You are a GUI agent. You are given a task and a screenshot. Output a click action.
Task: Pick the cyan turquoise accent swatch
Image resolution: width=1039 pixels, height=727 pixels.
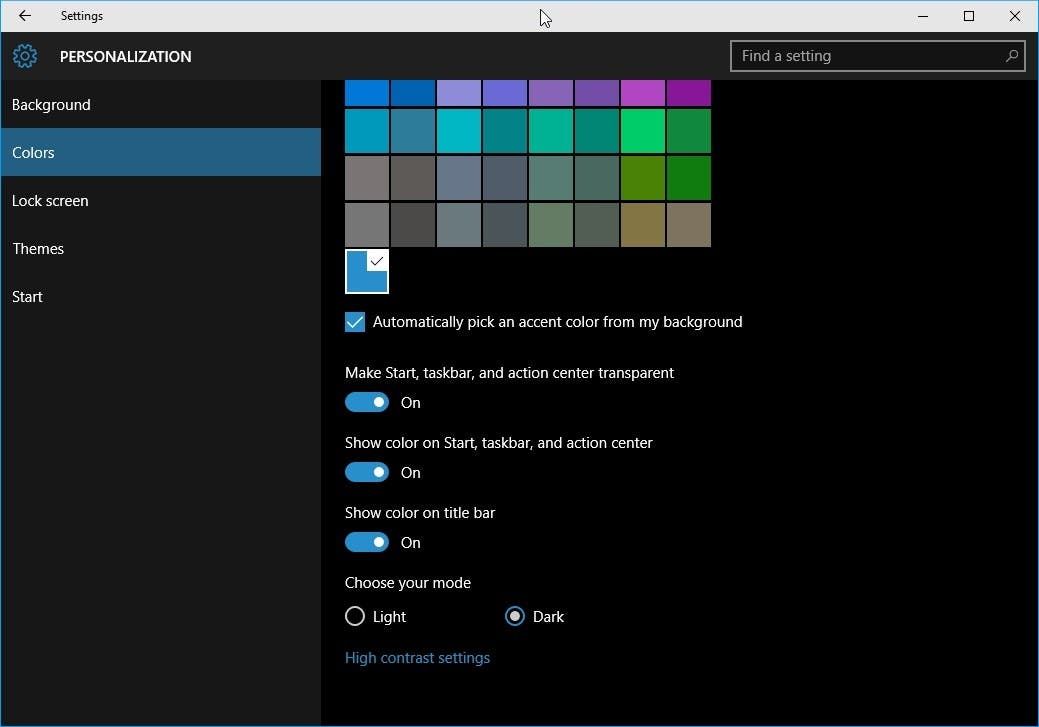pyautogui.click(x=459, y=131)
